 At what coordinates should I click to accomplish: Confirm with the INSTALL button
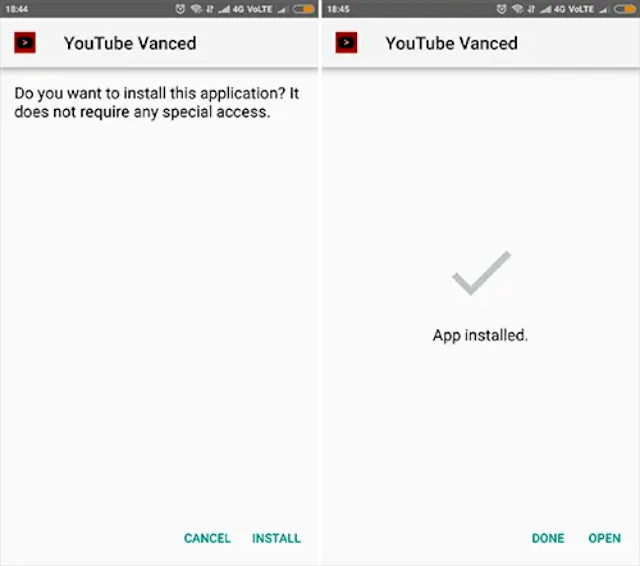[276, 538]
